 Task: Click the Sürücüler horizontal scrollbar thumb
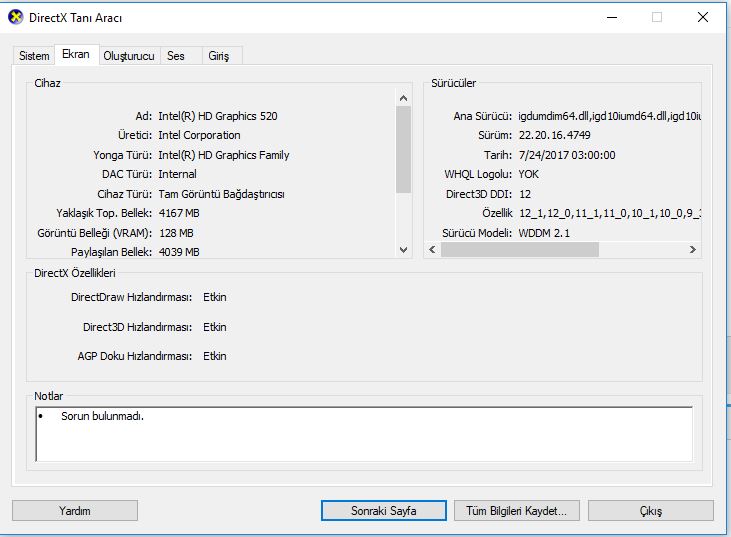(x=520, y=249)
